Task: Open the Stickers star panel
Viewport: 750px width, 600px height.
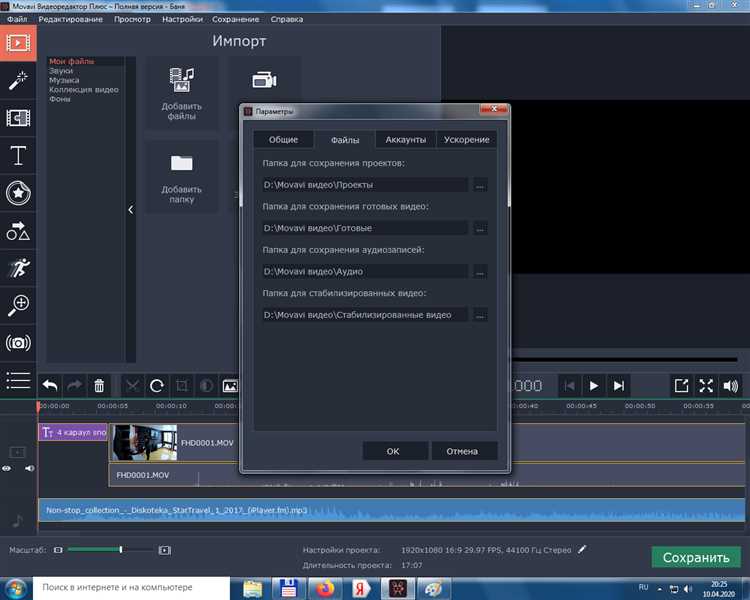Action: click(x=18, y=193)
